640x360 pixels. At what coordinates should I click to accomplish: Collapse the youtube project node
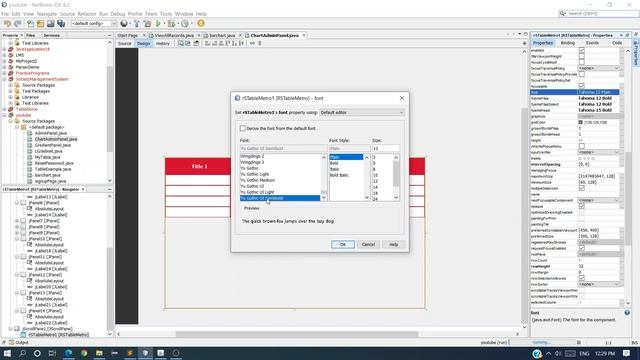click(x=4, y=115)
